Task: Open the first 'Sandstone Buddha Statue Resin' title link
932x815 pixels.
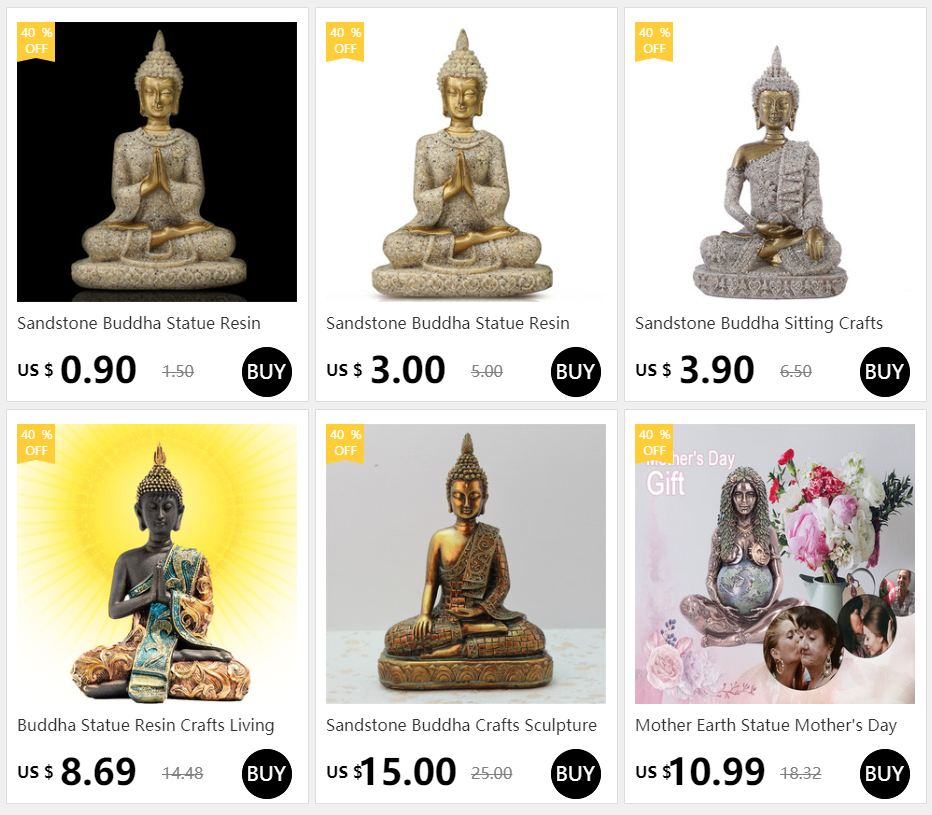Action: coord(138,323)
